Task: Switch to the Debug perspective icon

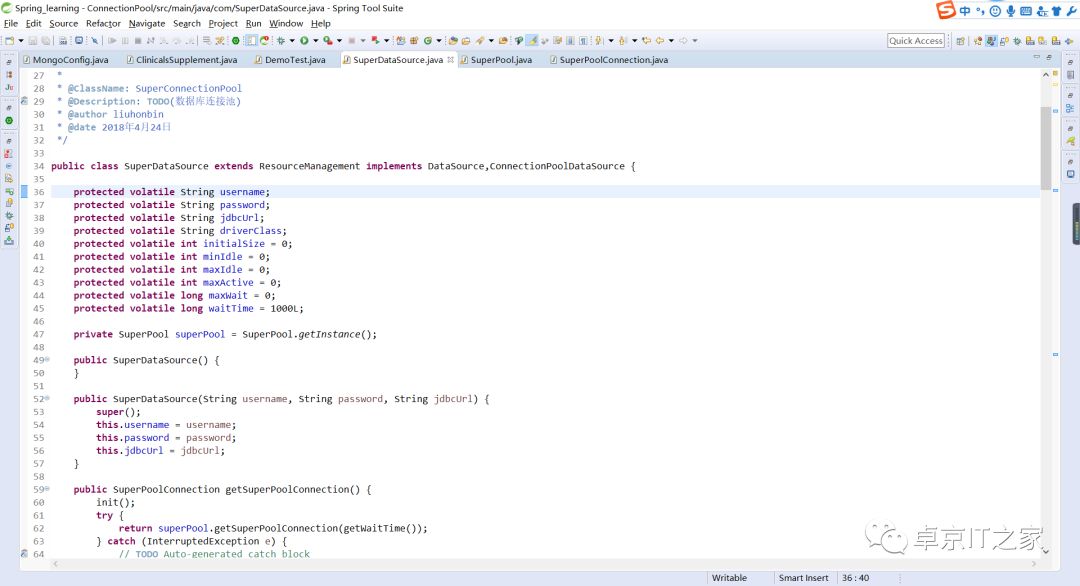Action: point(1017,41)
